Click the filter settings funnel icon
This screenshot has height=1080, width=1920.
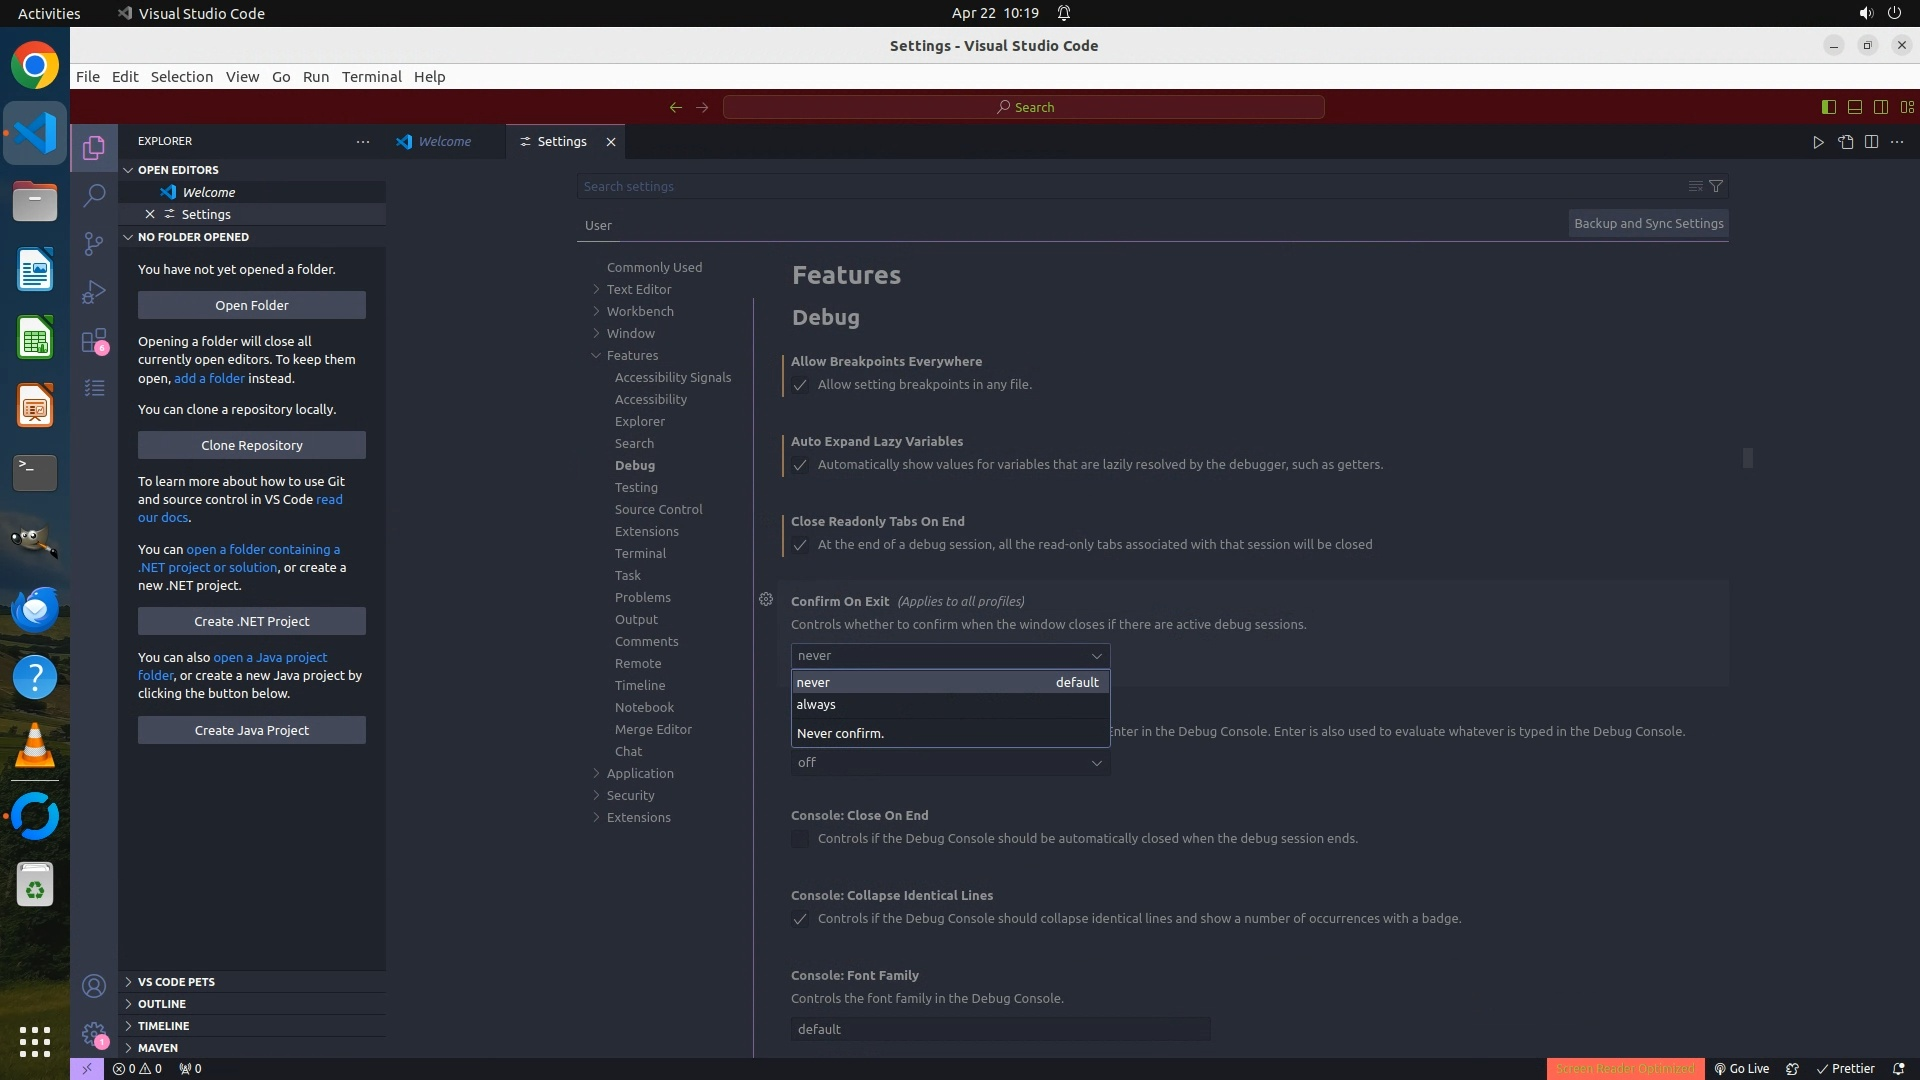pyautogui.click(x=1716, y=186)
